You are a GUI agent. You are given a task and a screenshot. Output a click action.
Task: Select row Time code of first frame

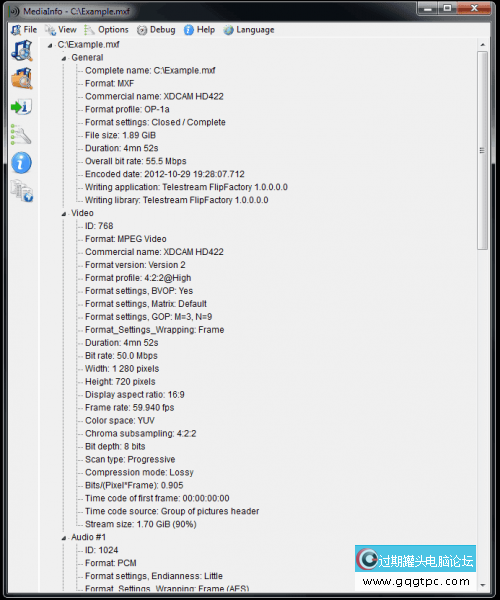(x=157, y=499)
